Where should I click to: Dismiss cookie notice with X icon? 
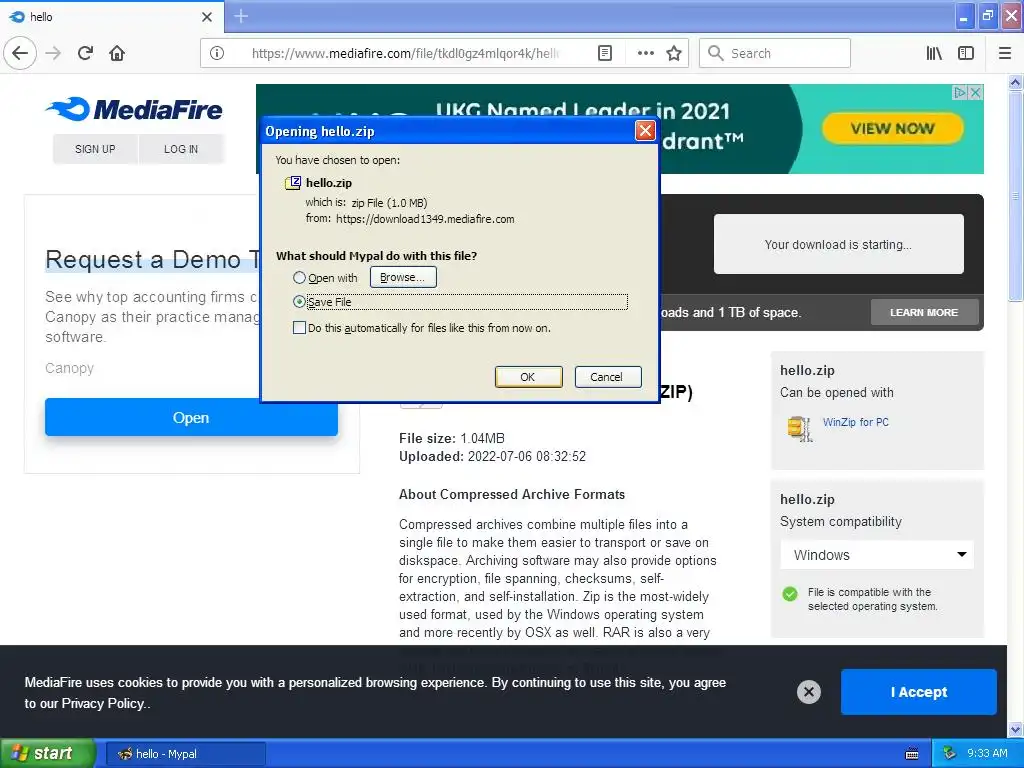tap(808, 692)
